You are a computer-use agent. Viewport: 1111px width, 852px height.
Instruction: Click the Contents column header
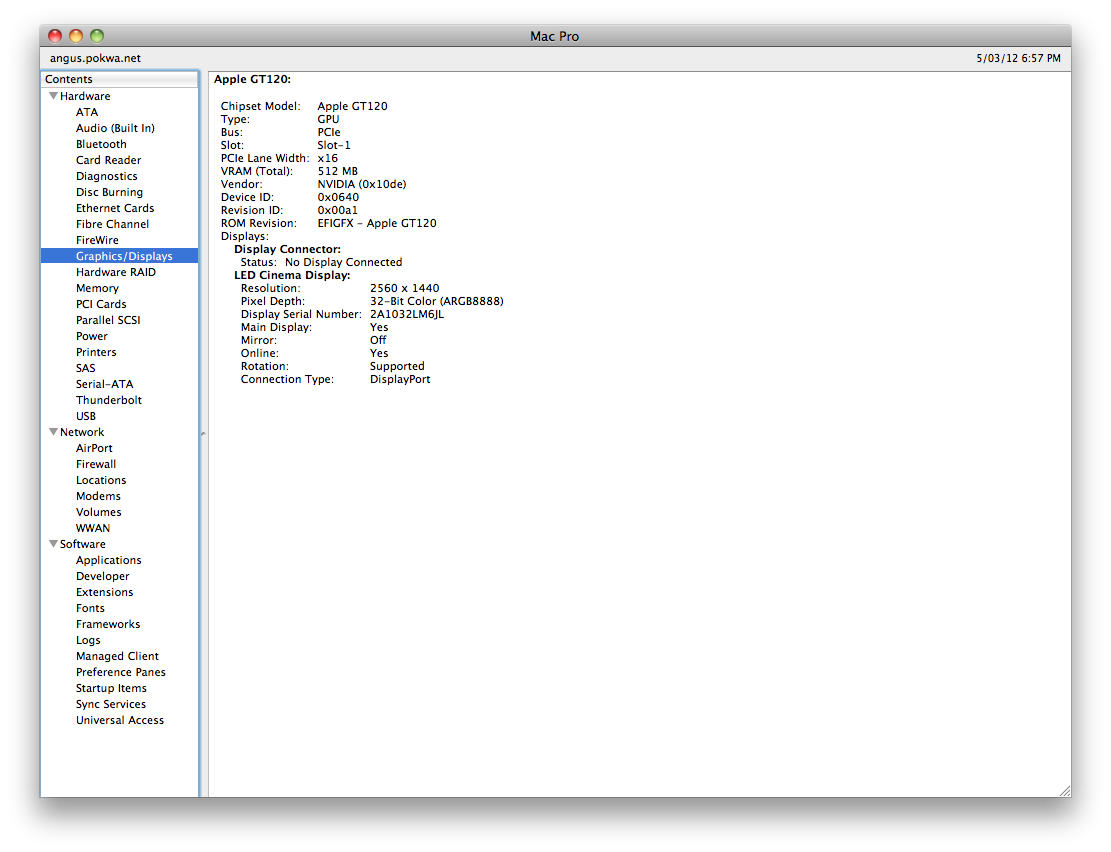[x=120, y=79]
